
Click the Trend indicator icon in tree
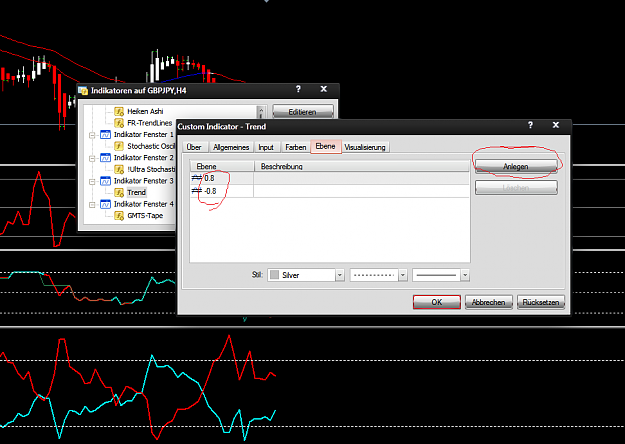click(119, 193)
